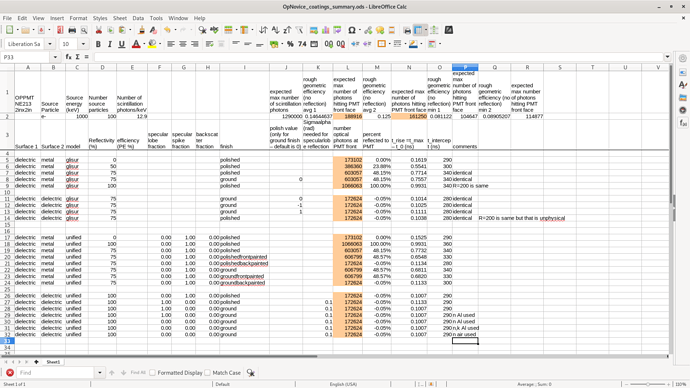Open the File menu
The width and height of the screenshot is (690, 388).
(7, 18)
